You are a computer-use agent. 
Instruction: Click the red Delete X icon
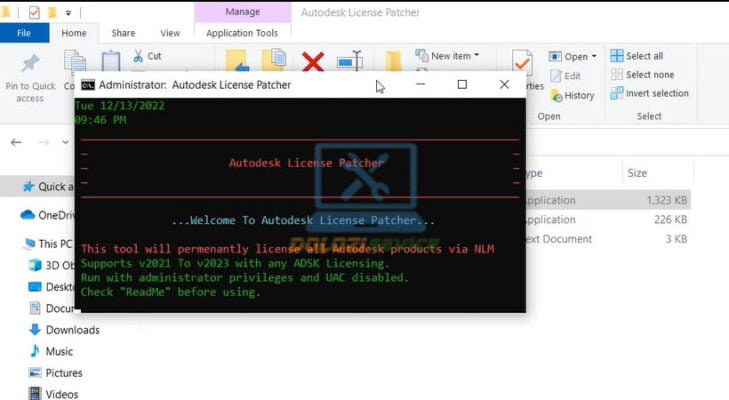tap(313, 62)
